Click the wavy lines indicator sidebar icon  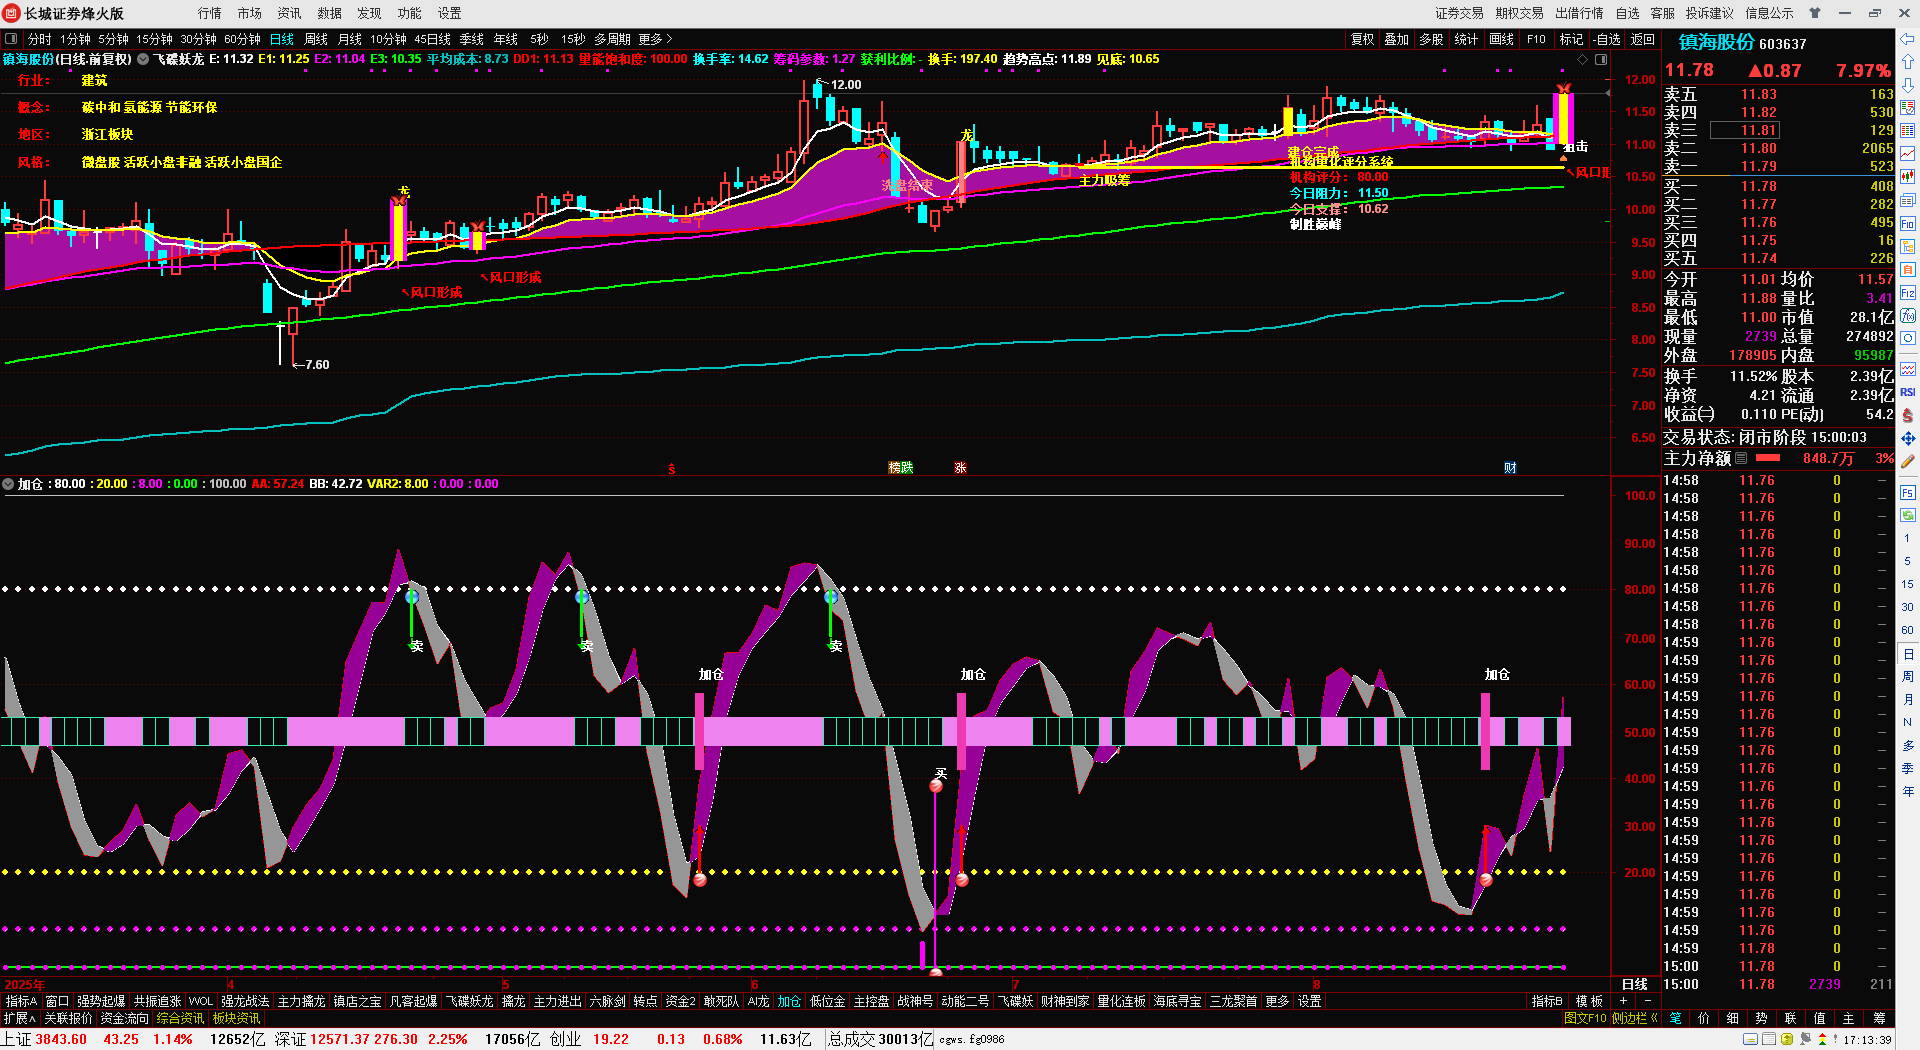pos(1908,369)
